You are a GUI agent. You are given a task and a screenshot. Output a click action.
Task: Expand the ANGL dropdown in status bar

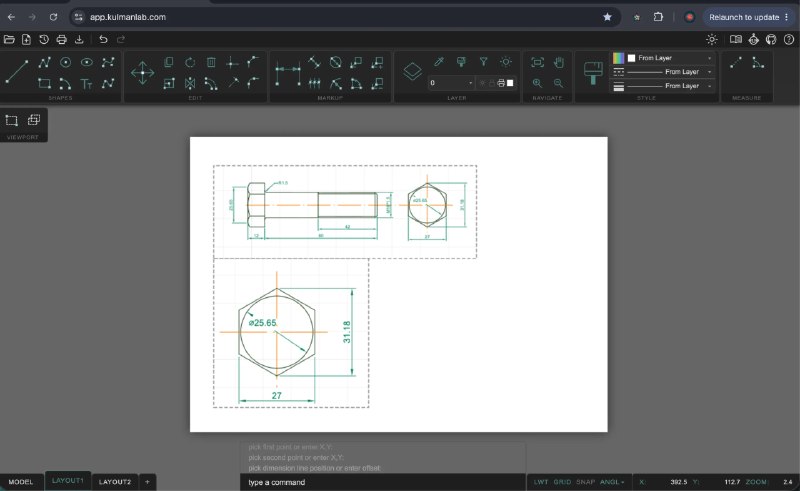click(613, 482)
